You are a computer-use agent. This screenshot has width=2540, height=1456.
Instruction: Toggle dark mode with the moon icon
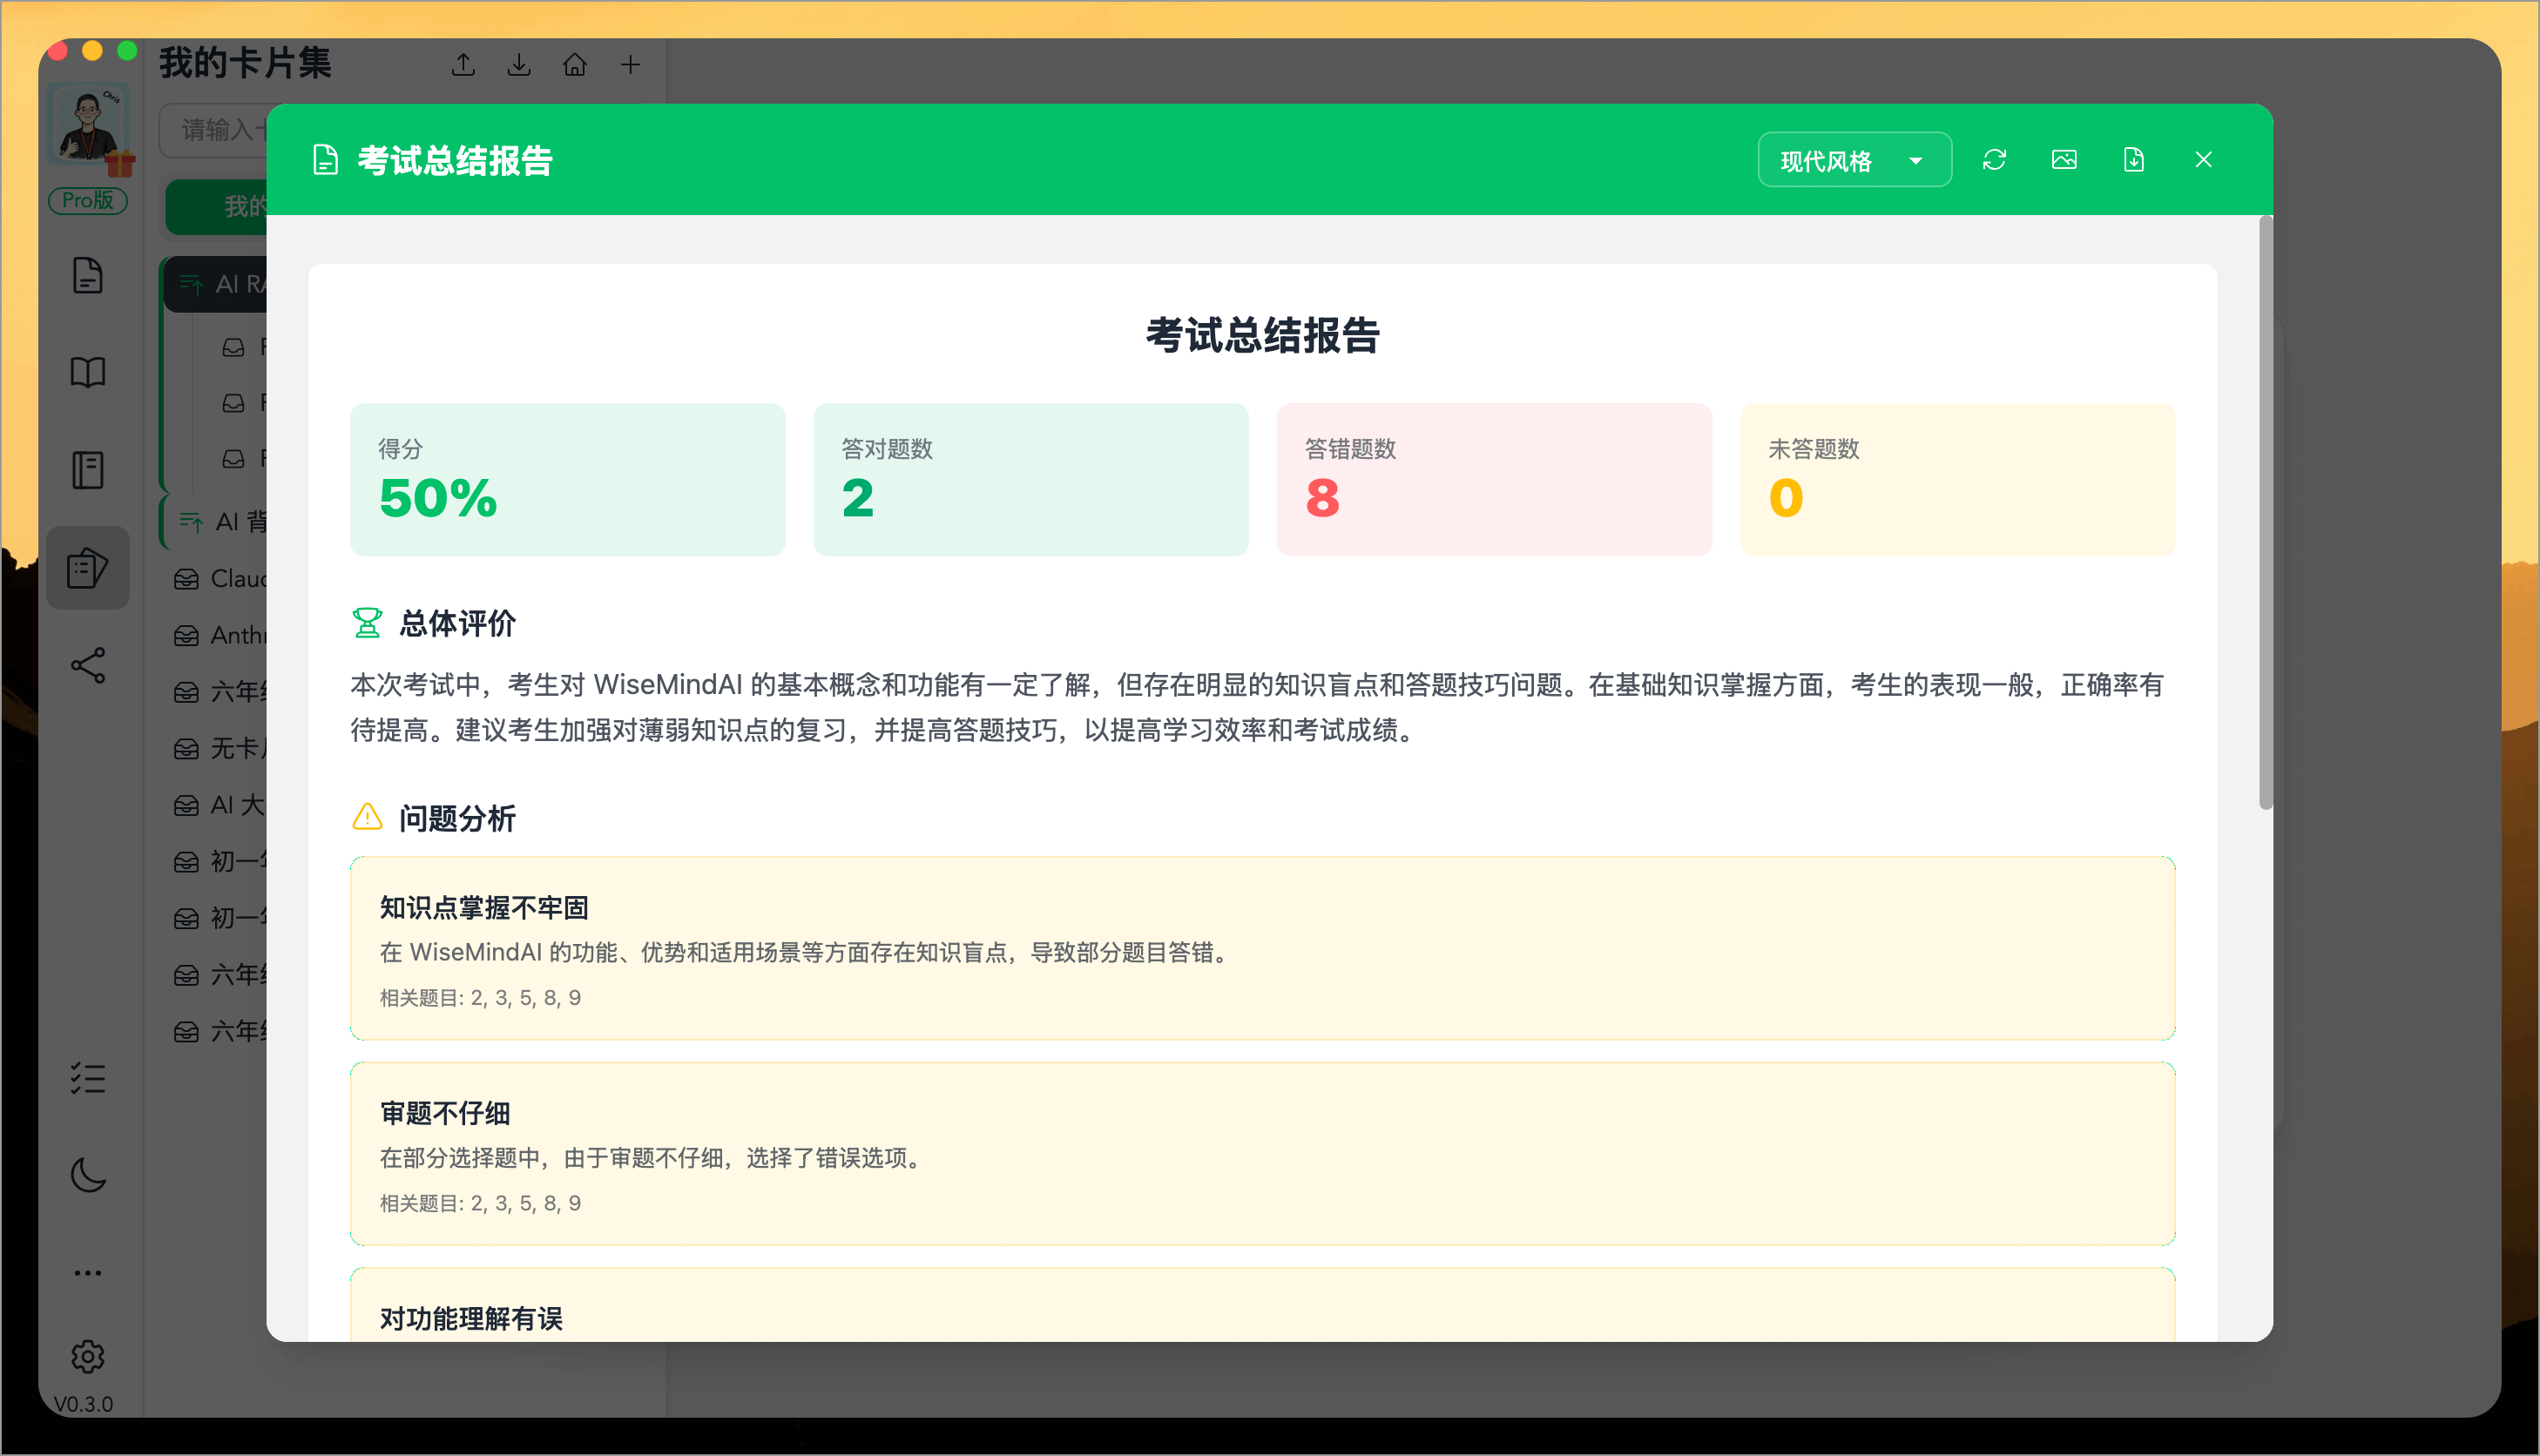pos(88,1176)
